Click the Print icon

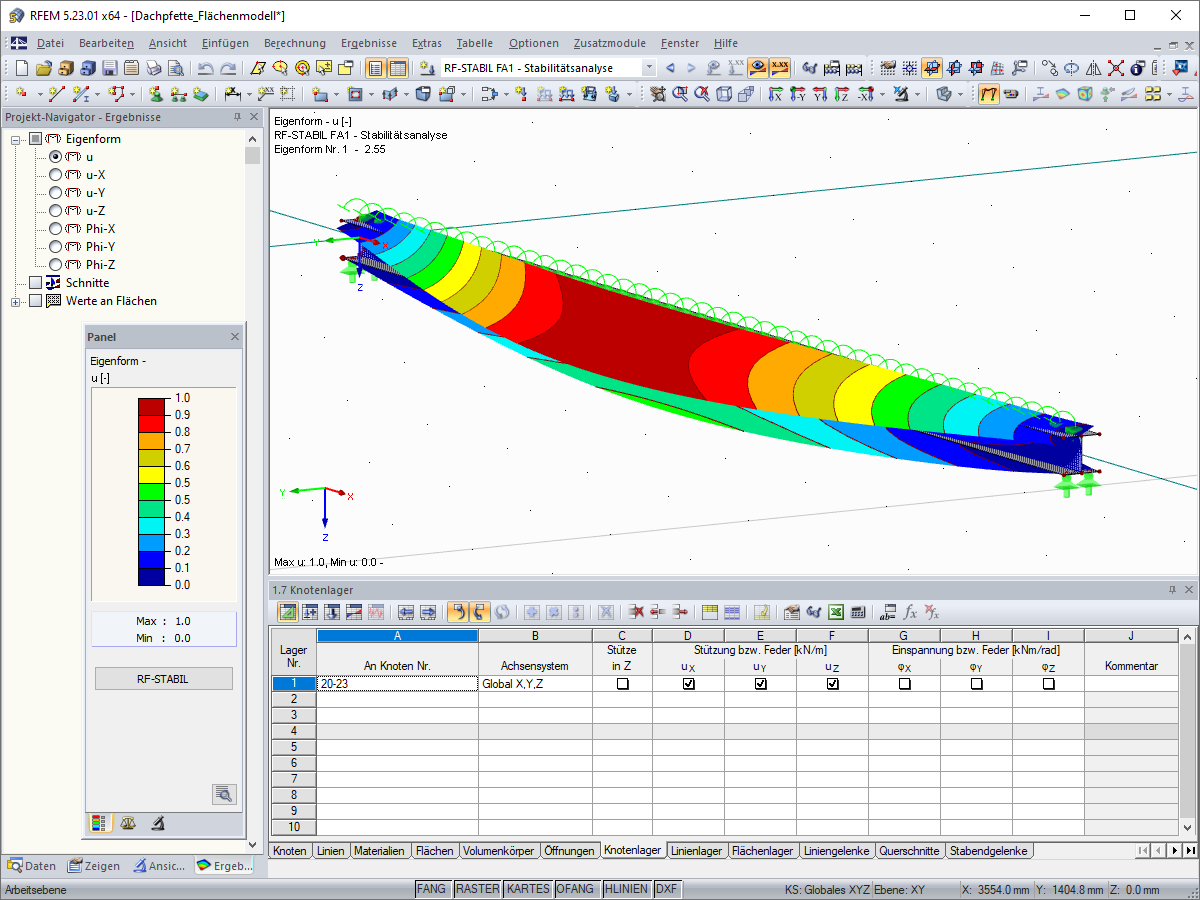(x=154, y=68)
